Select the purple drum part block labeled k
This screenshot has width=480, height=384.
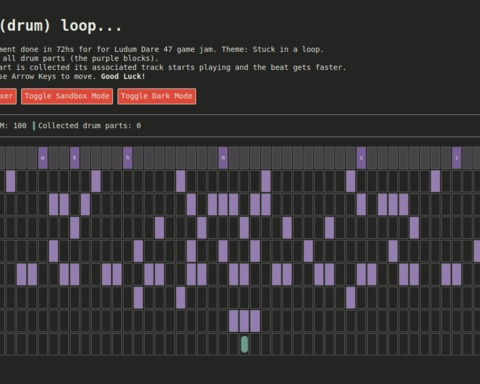tap(75, 158)
